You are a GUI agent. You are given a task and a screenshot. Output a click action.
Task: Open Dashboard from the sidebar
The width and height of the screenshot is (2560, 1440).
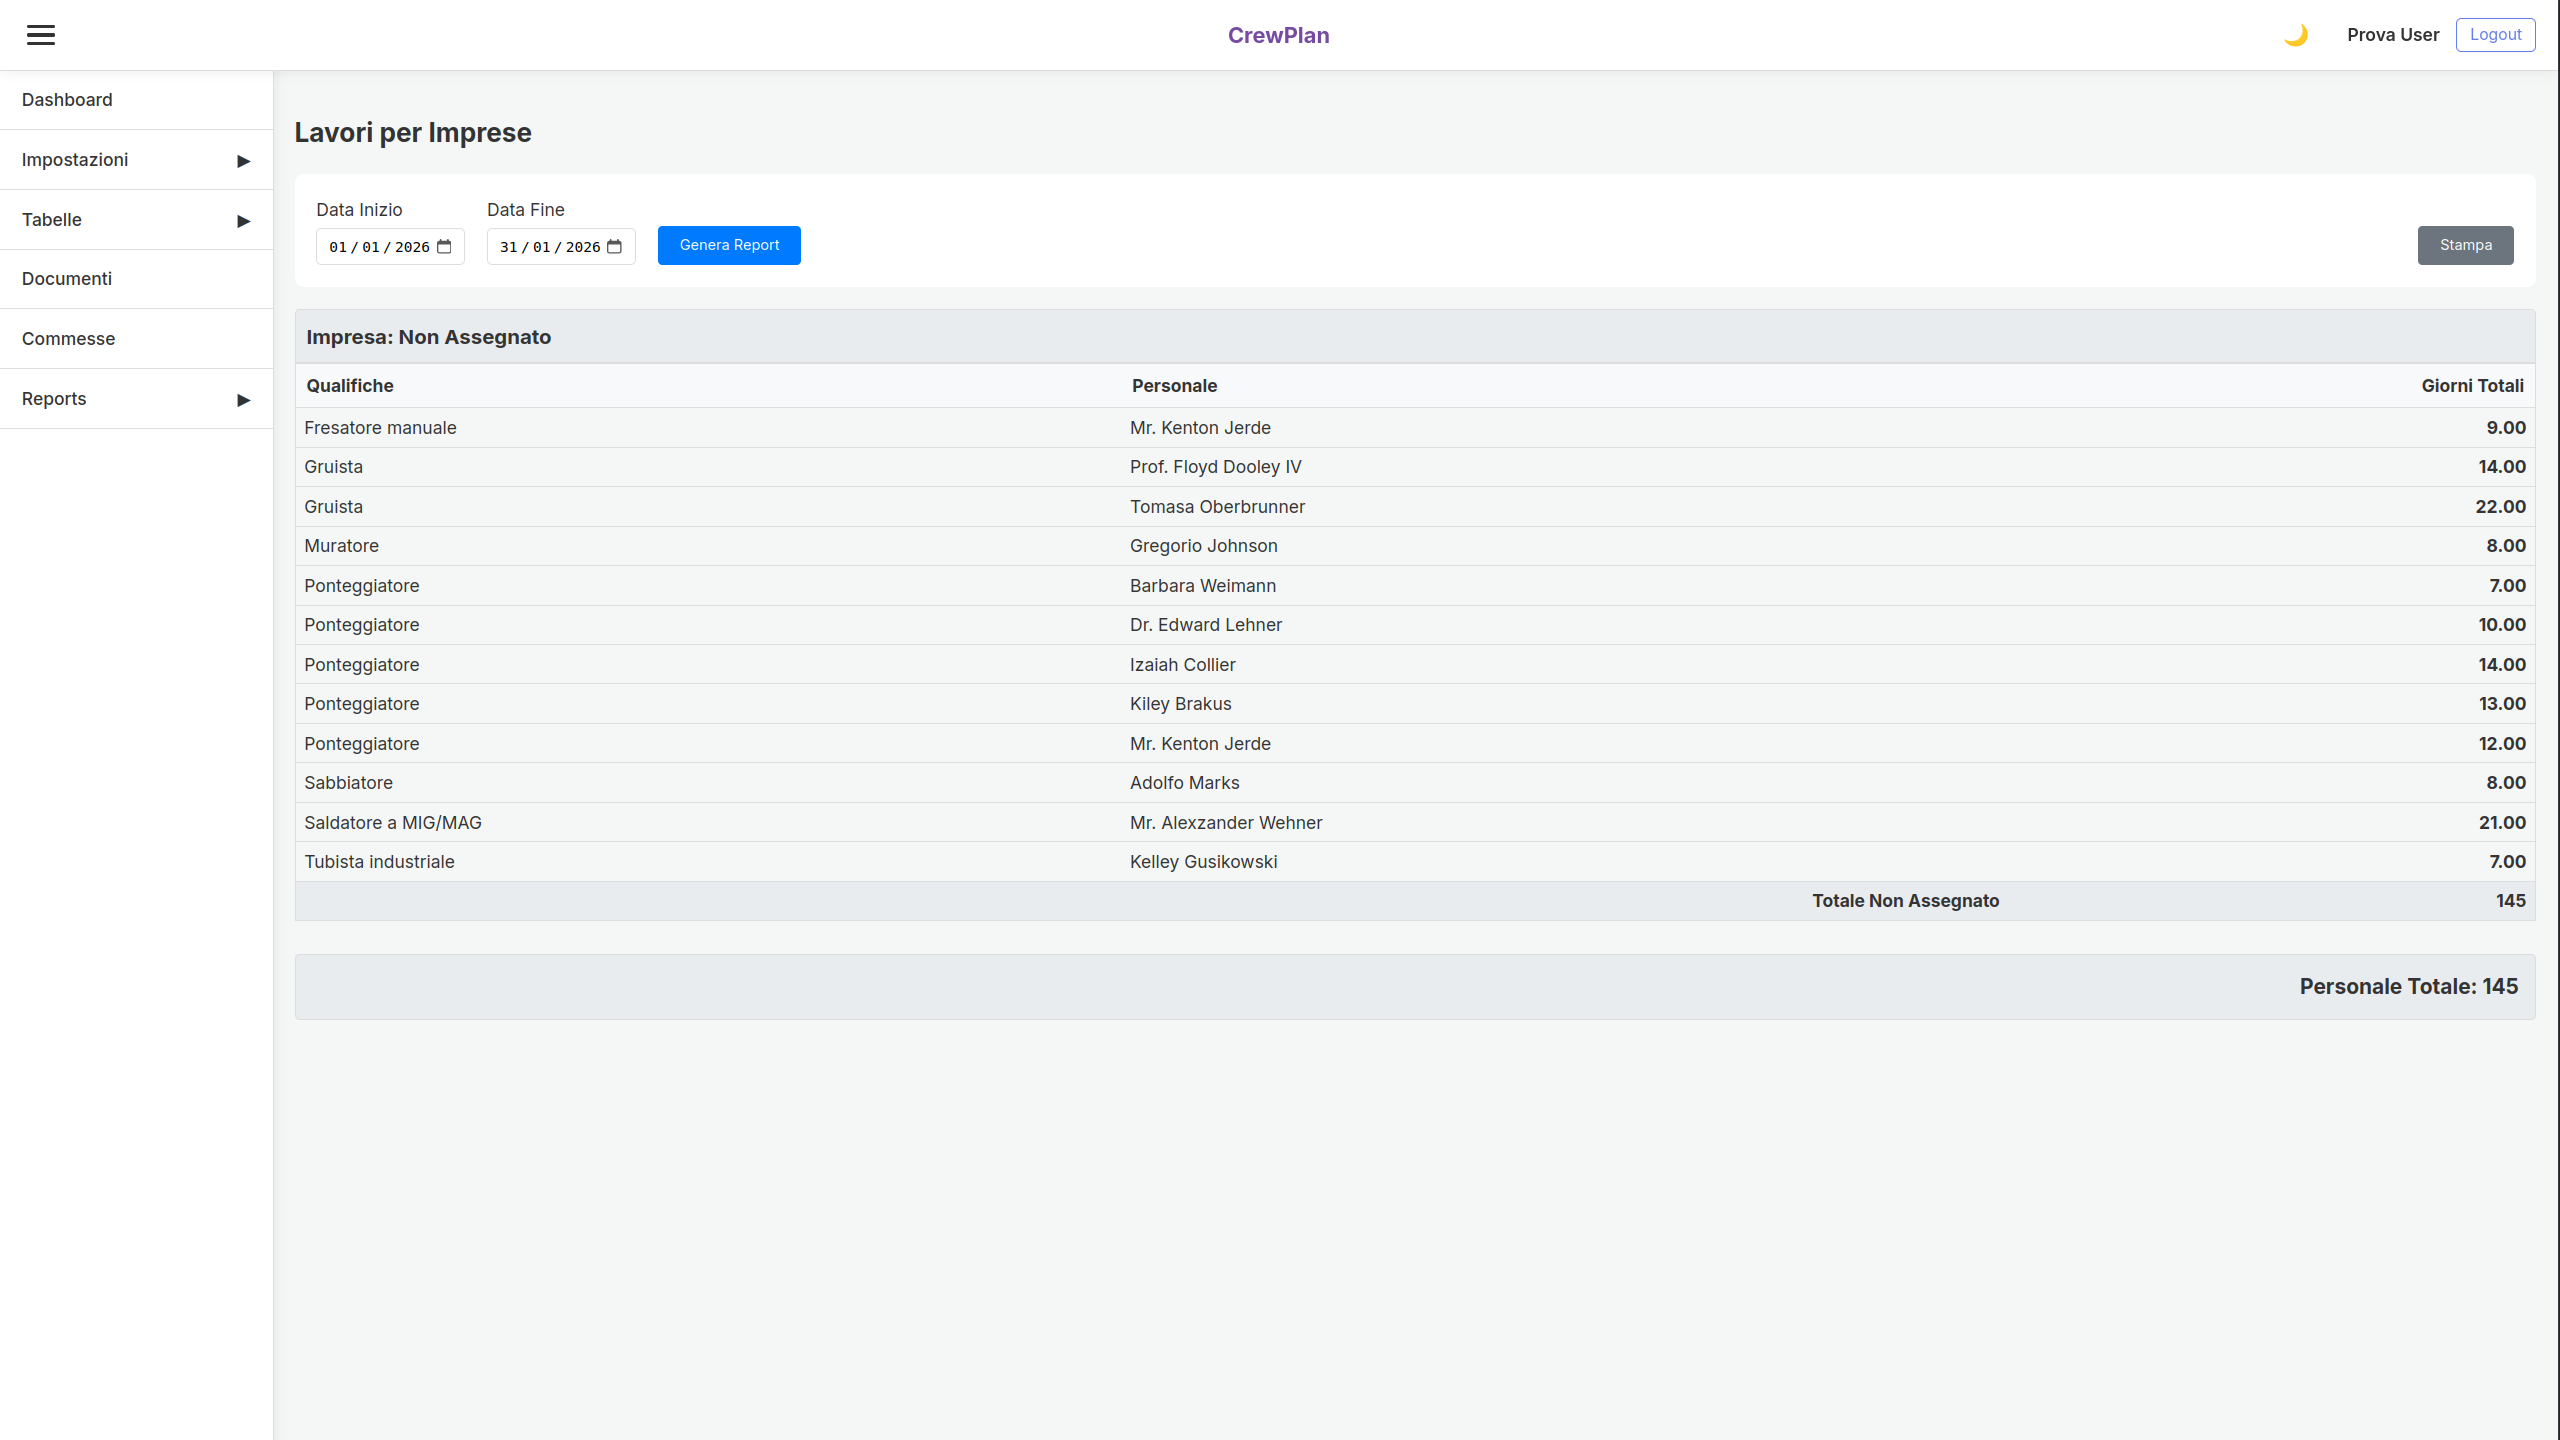click(67, 100)
